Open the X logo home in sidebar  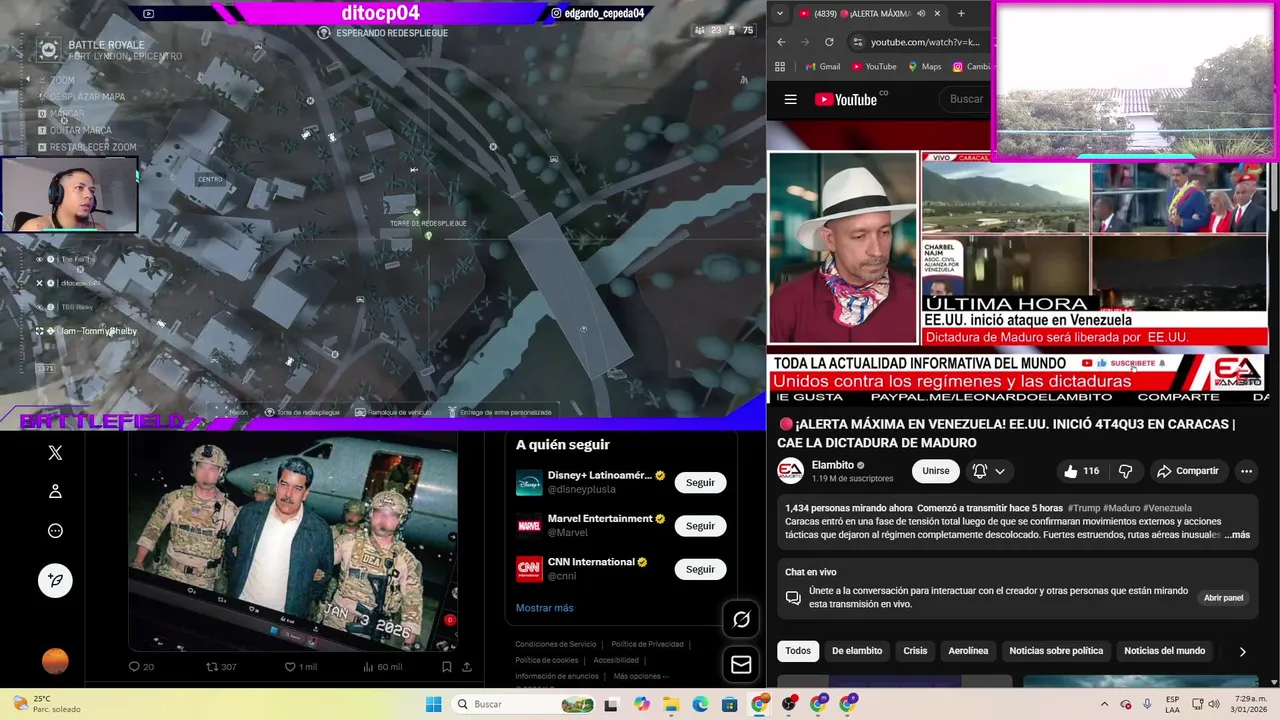(x=55, y=453)
